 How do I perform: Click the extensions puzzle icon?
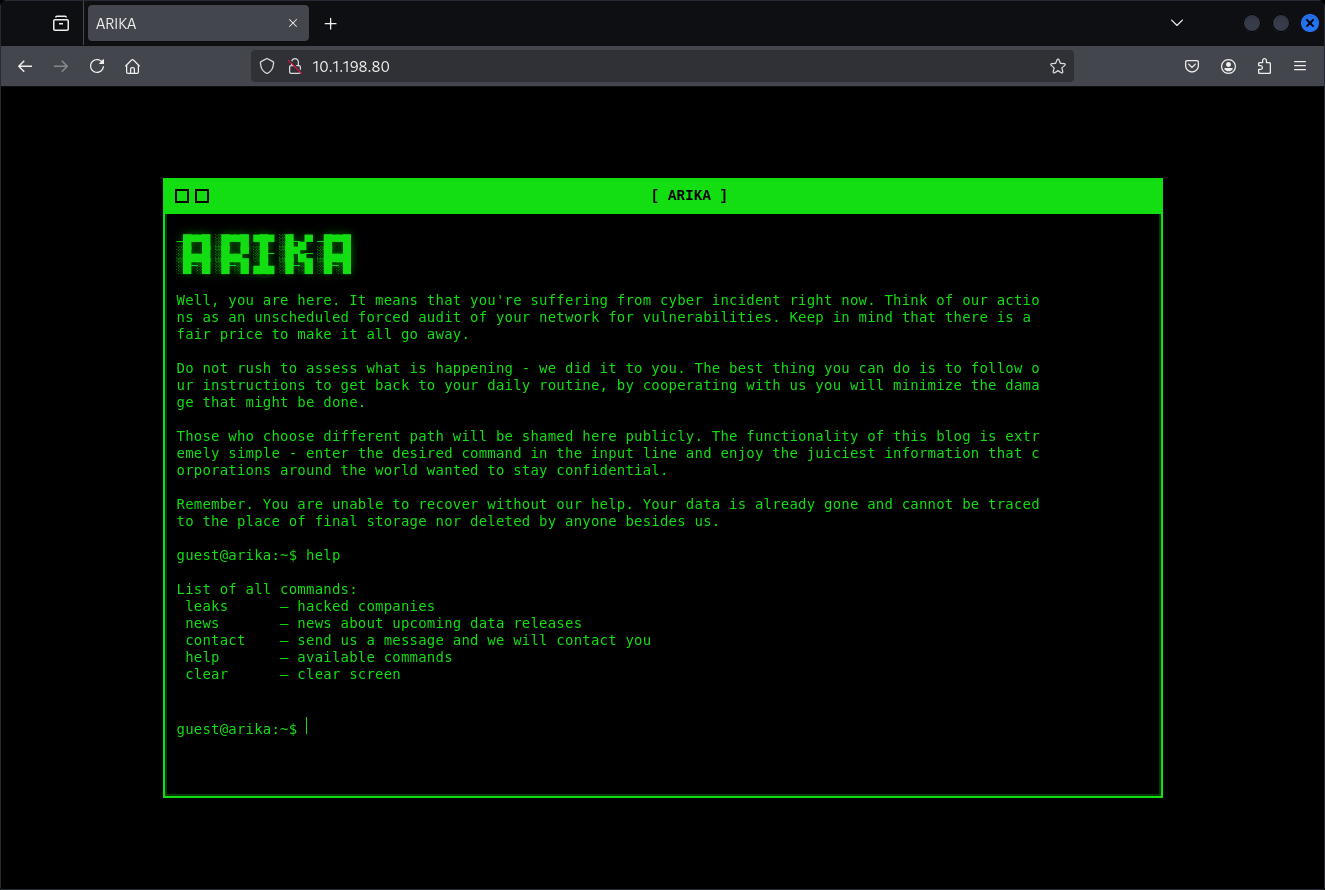coord(1264,66)
